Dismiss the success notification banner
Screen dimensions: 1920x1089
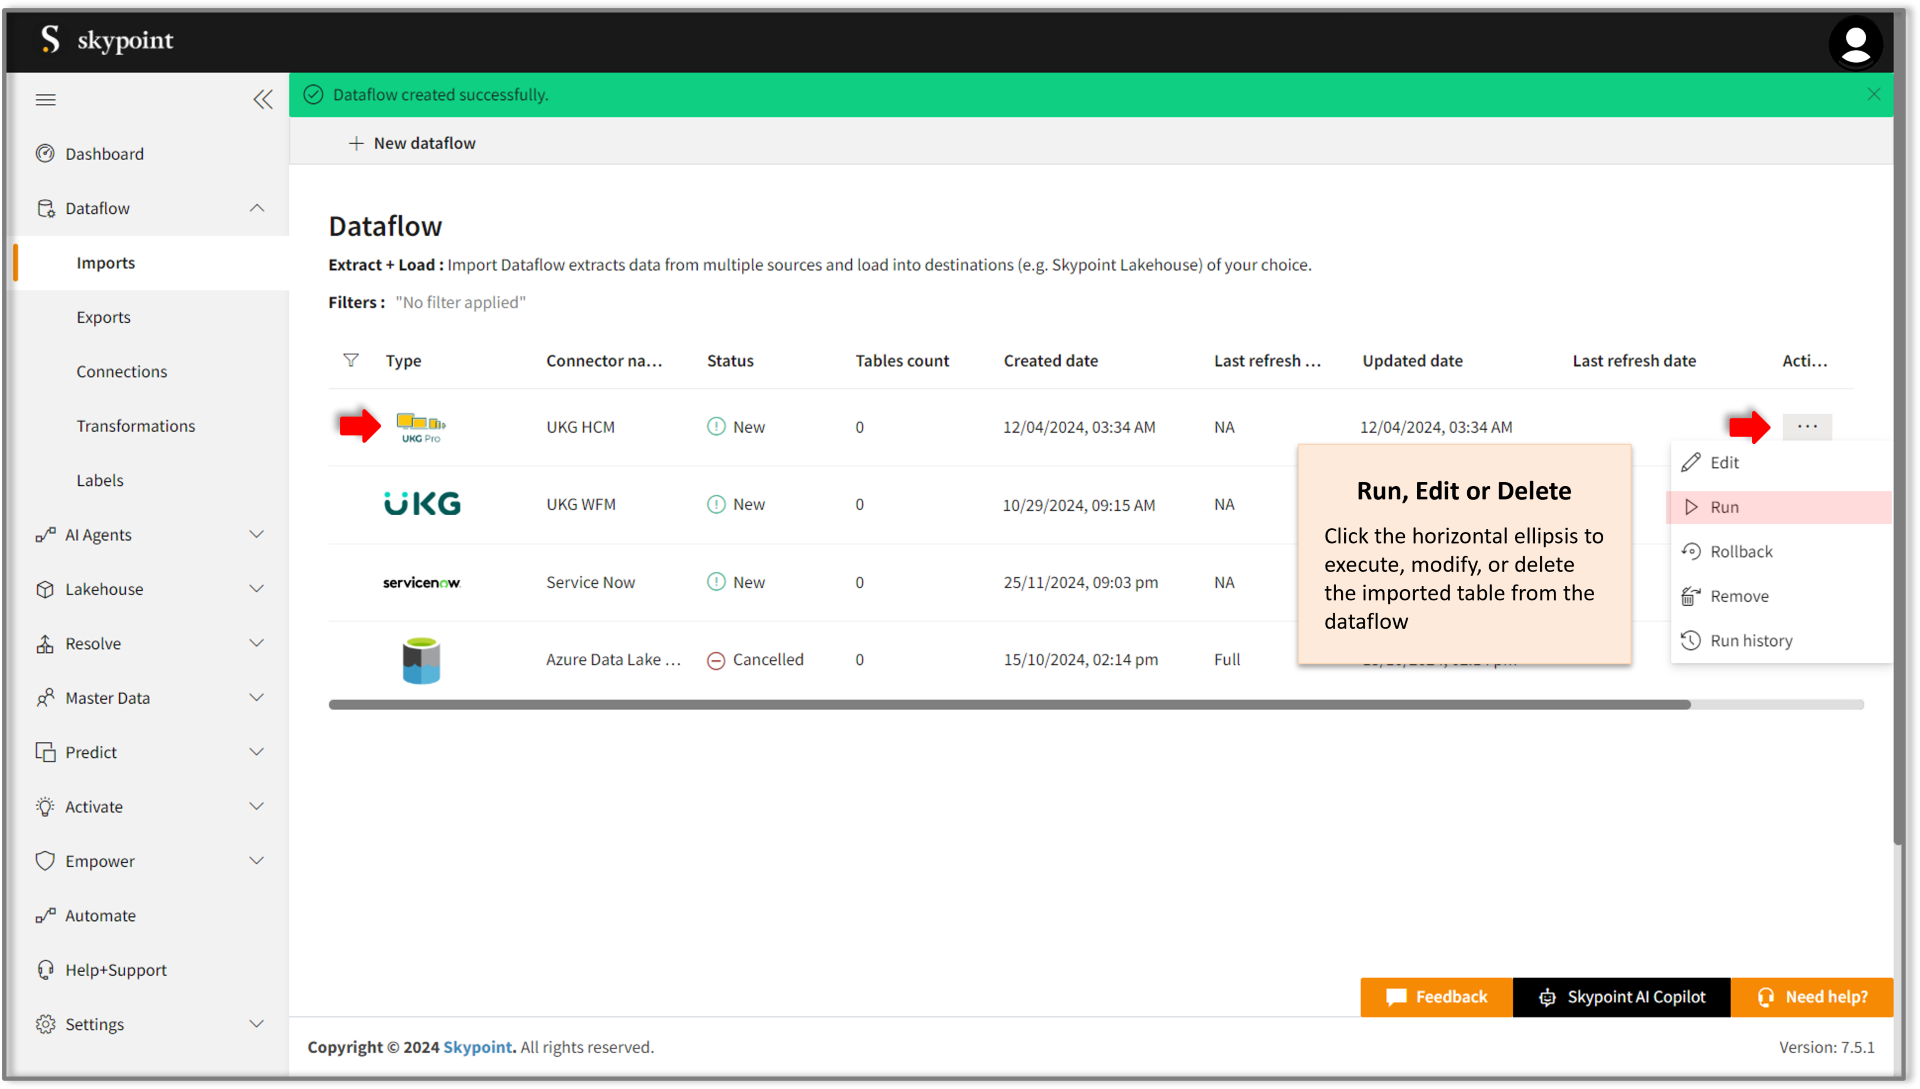(x=1873, y=94)
